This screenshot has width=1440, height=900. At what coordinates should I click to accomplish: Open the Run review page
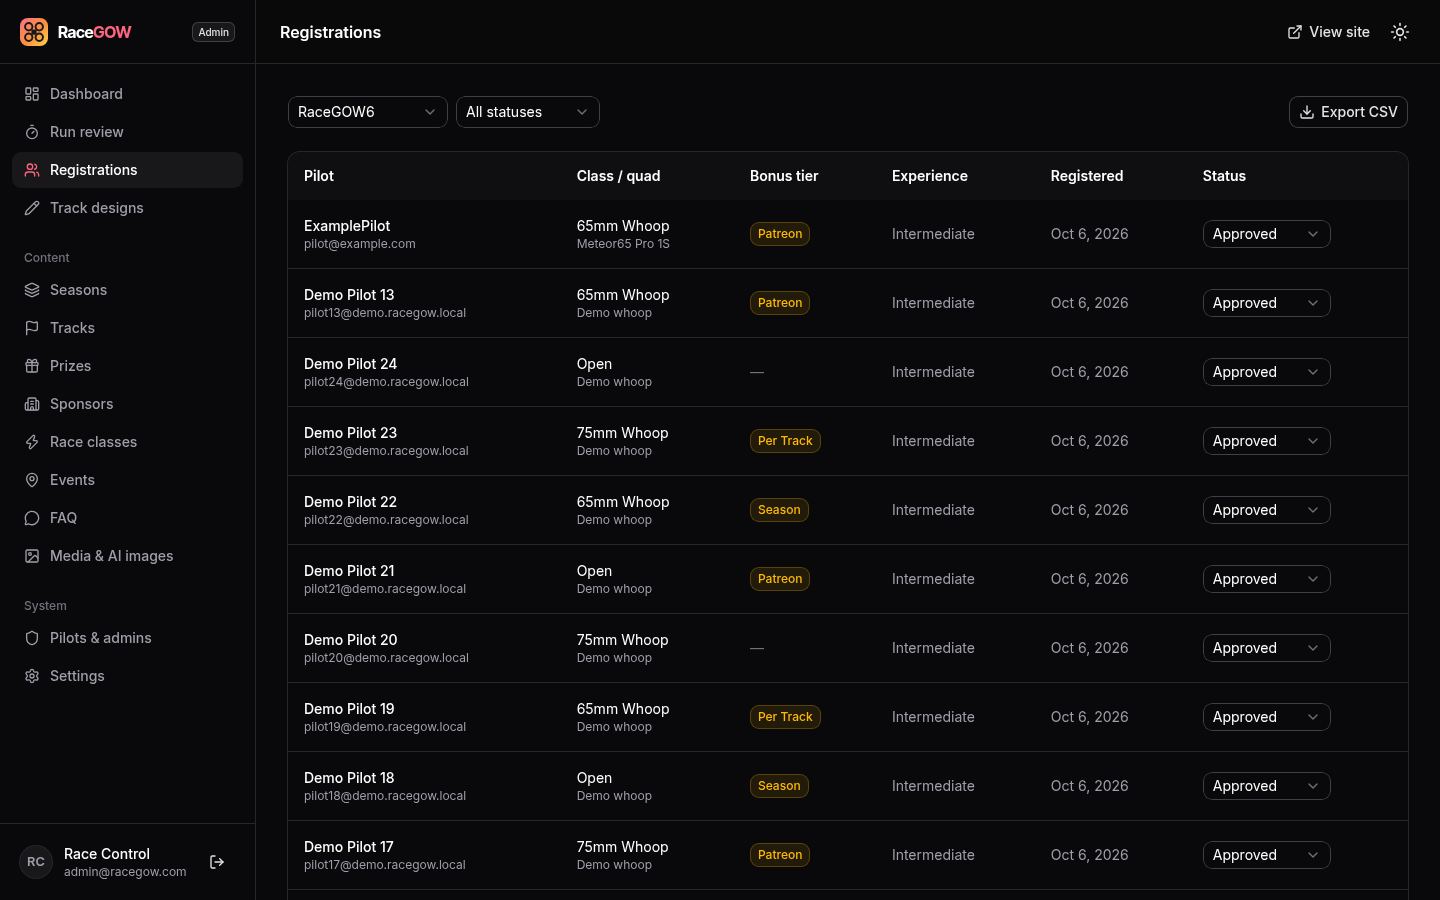(x=127, y=132)
